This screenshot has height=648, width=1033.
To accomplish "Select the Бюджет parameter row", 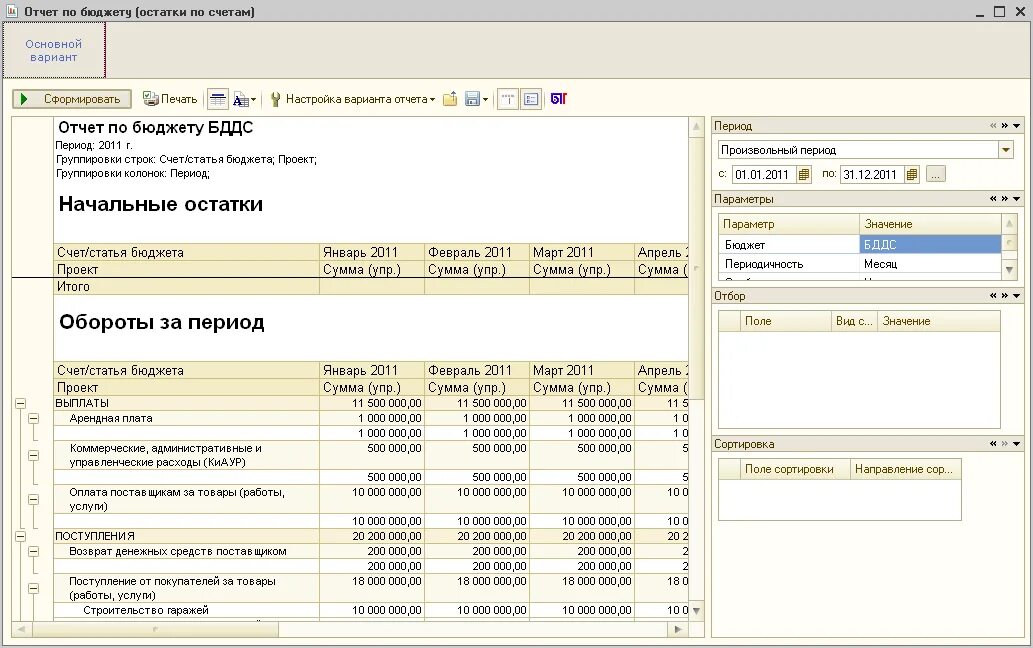I will click(x=860, y=244).
